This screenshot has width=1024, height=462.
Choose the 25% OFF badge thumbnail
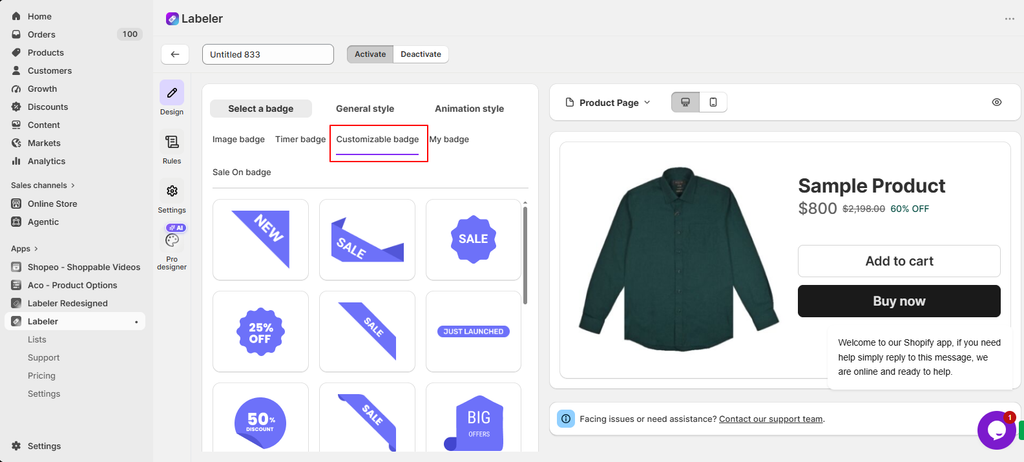[261, 331]
